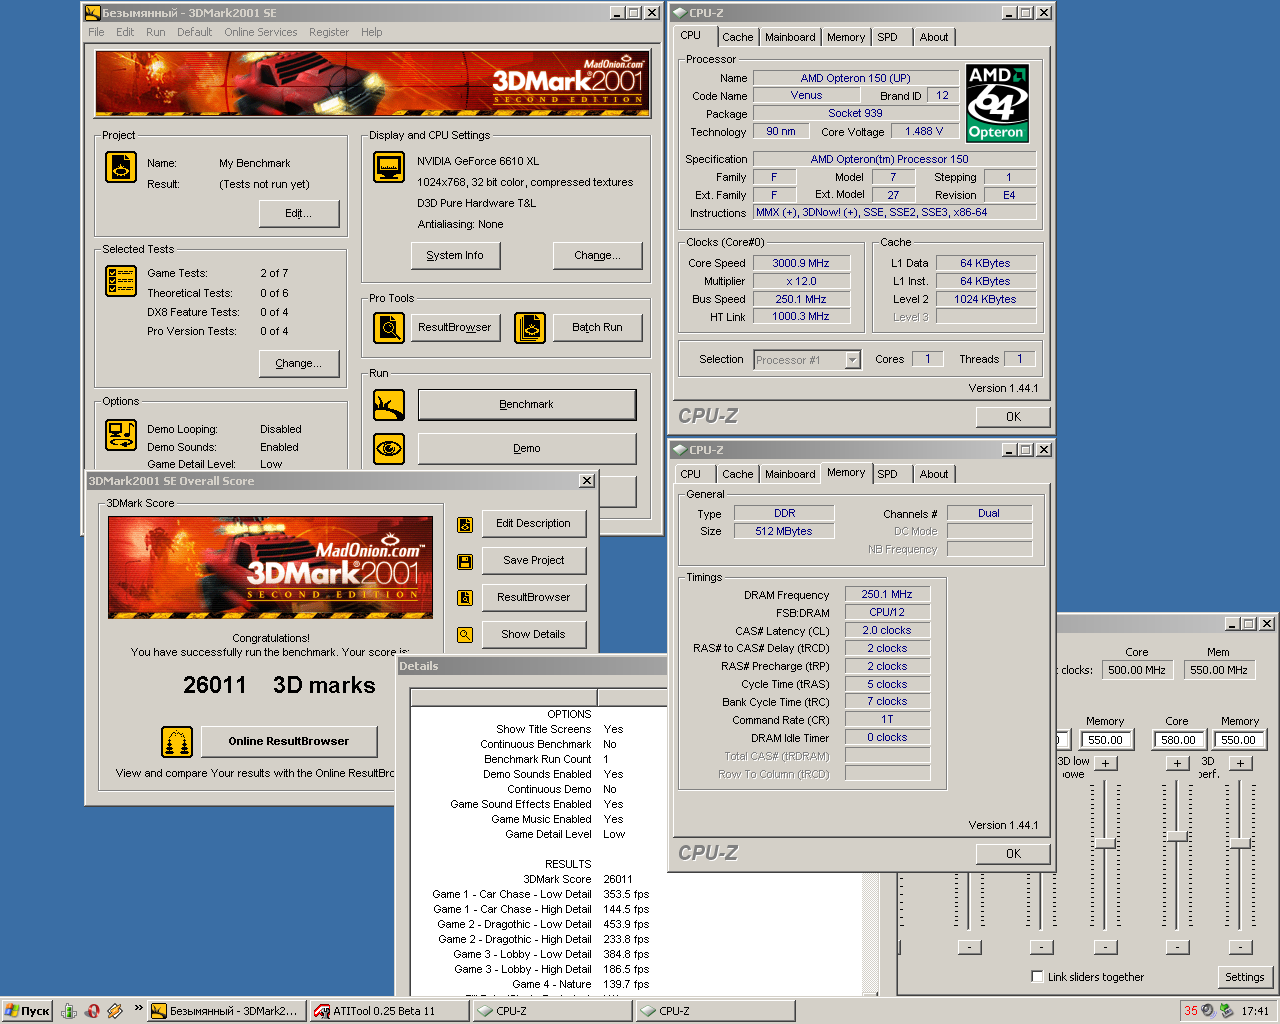The image size is (1280, 1024).
Task: Click the 3D low Memory 550.00 field
Action: pyautogui.click(x=1105, y=740)
